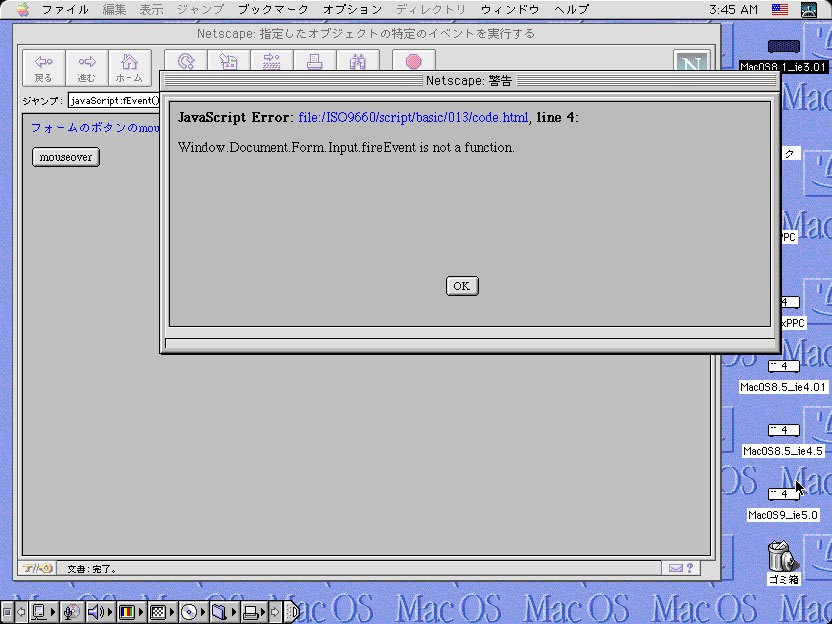
Task: Open the AppleTalk computer module in Control Strip
Action: (x=44, y=612)
